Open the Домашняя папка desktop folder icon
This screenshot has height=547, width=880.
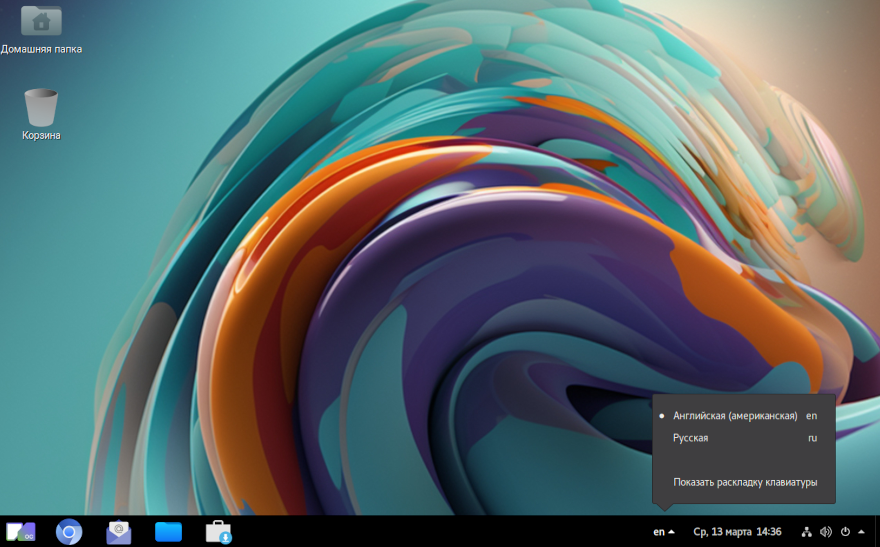coord(41,20)
